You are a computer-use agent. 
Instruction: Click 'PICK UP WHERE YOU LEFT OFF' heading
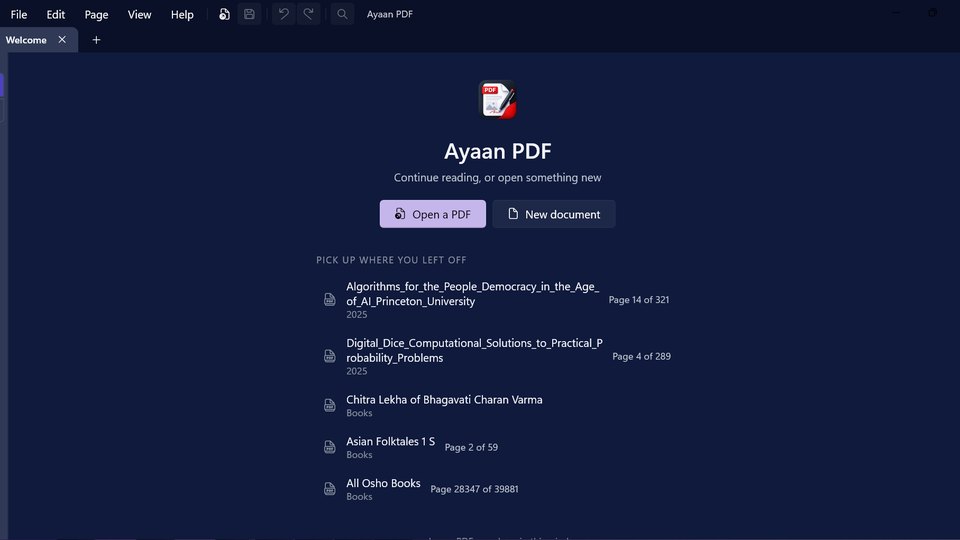pyautogui.click(x=391, y=260)
